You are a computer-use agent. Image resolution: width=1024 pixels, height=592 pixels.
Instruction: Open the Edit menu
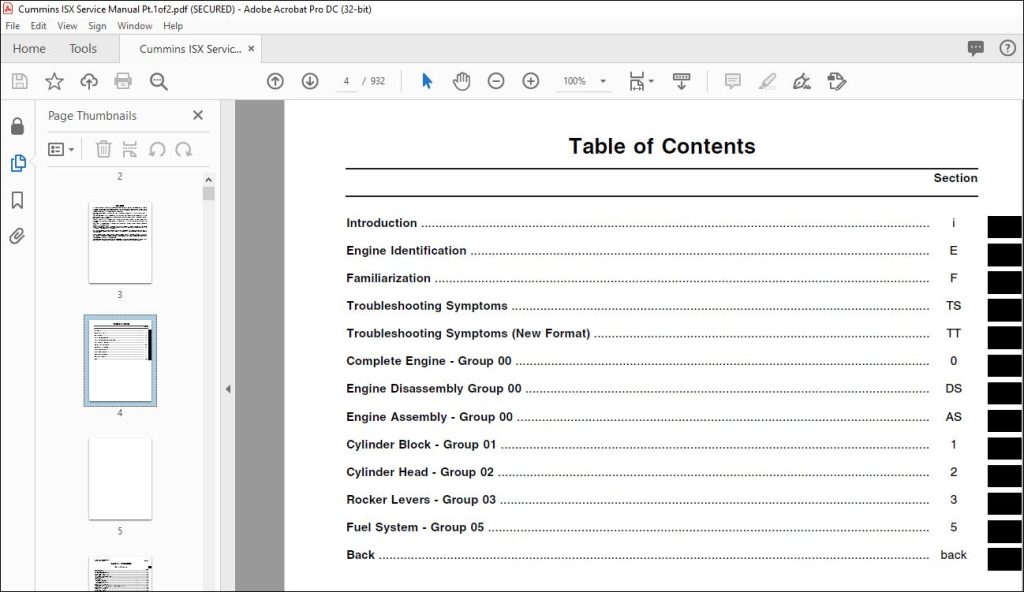pyautogui.click(x=39, y=26)
